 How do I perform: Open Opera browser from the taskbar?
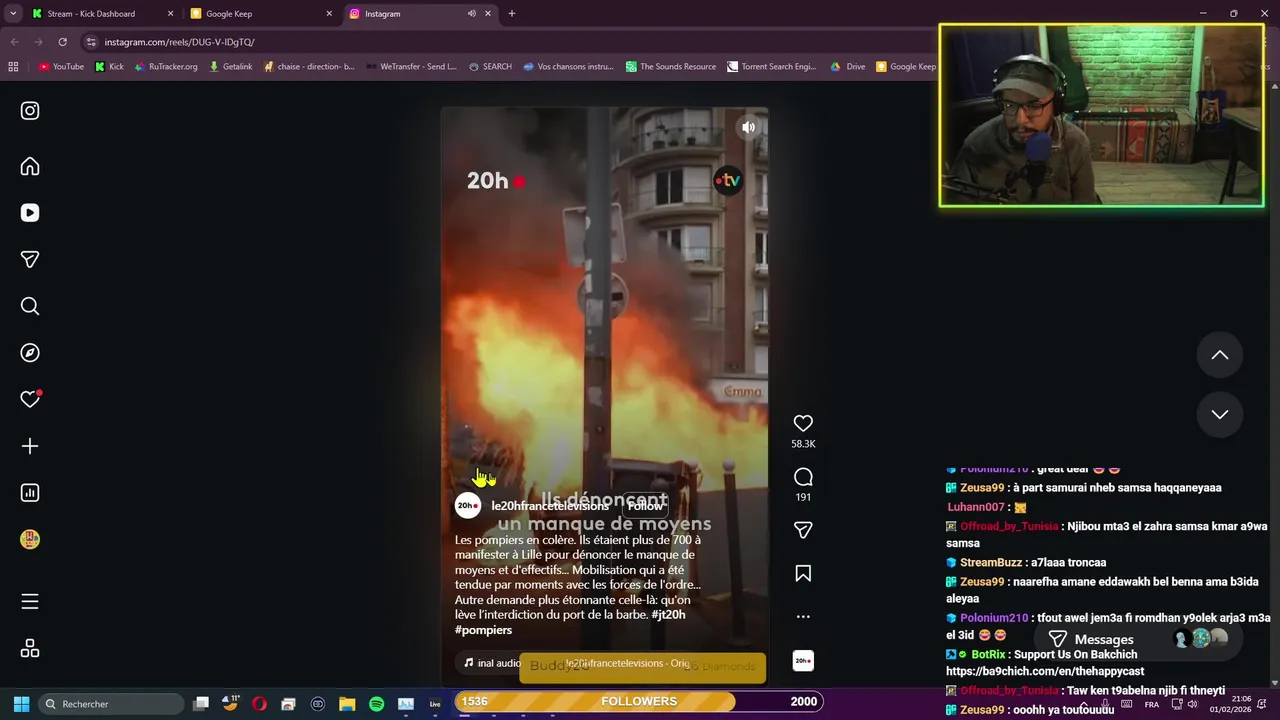point(259,704)
